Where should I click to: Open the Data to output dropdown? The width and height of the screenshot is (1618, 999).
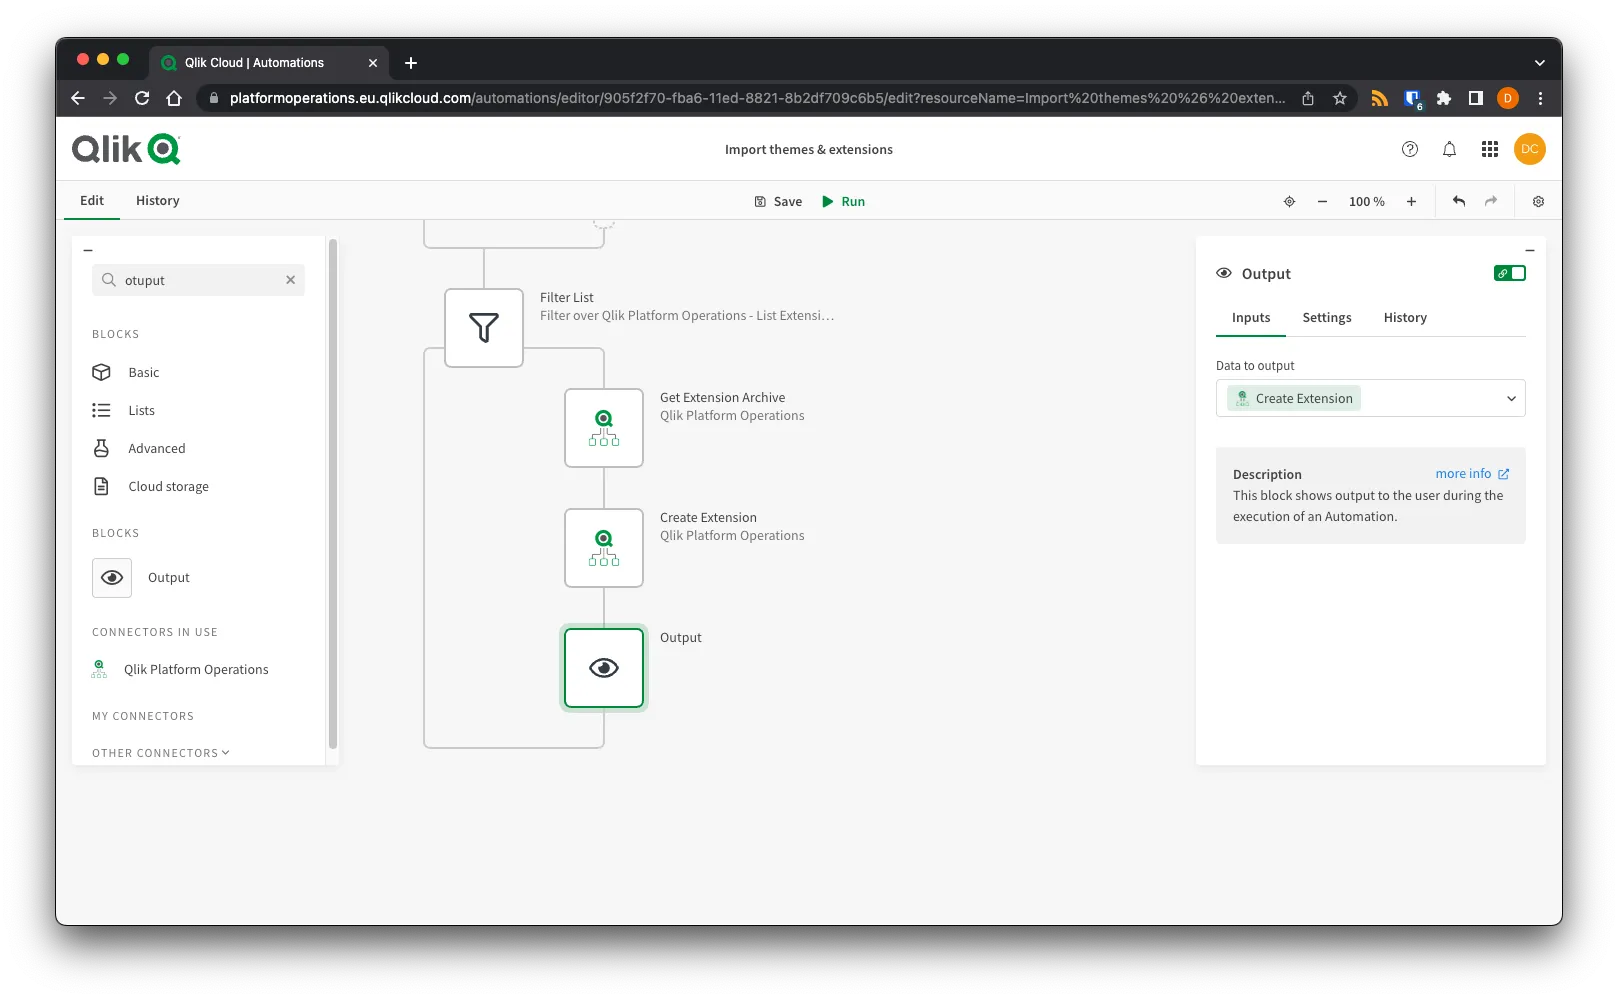[x=1370, y=398]
